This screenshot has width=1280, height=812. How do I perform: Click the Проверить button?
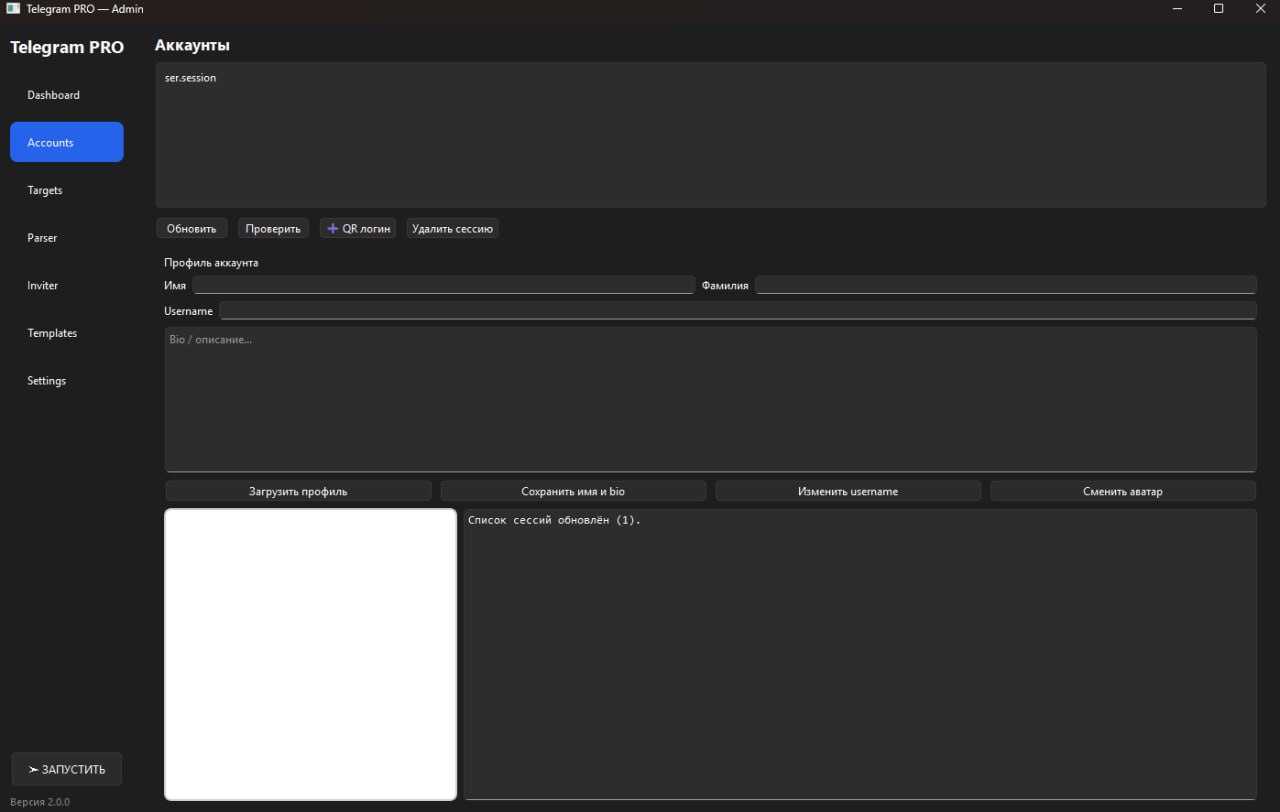point(273,228)
